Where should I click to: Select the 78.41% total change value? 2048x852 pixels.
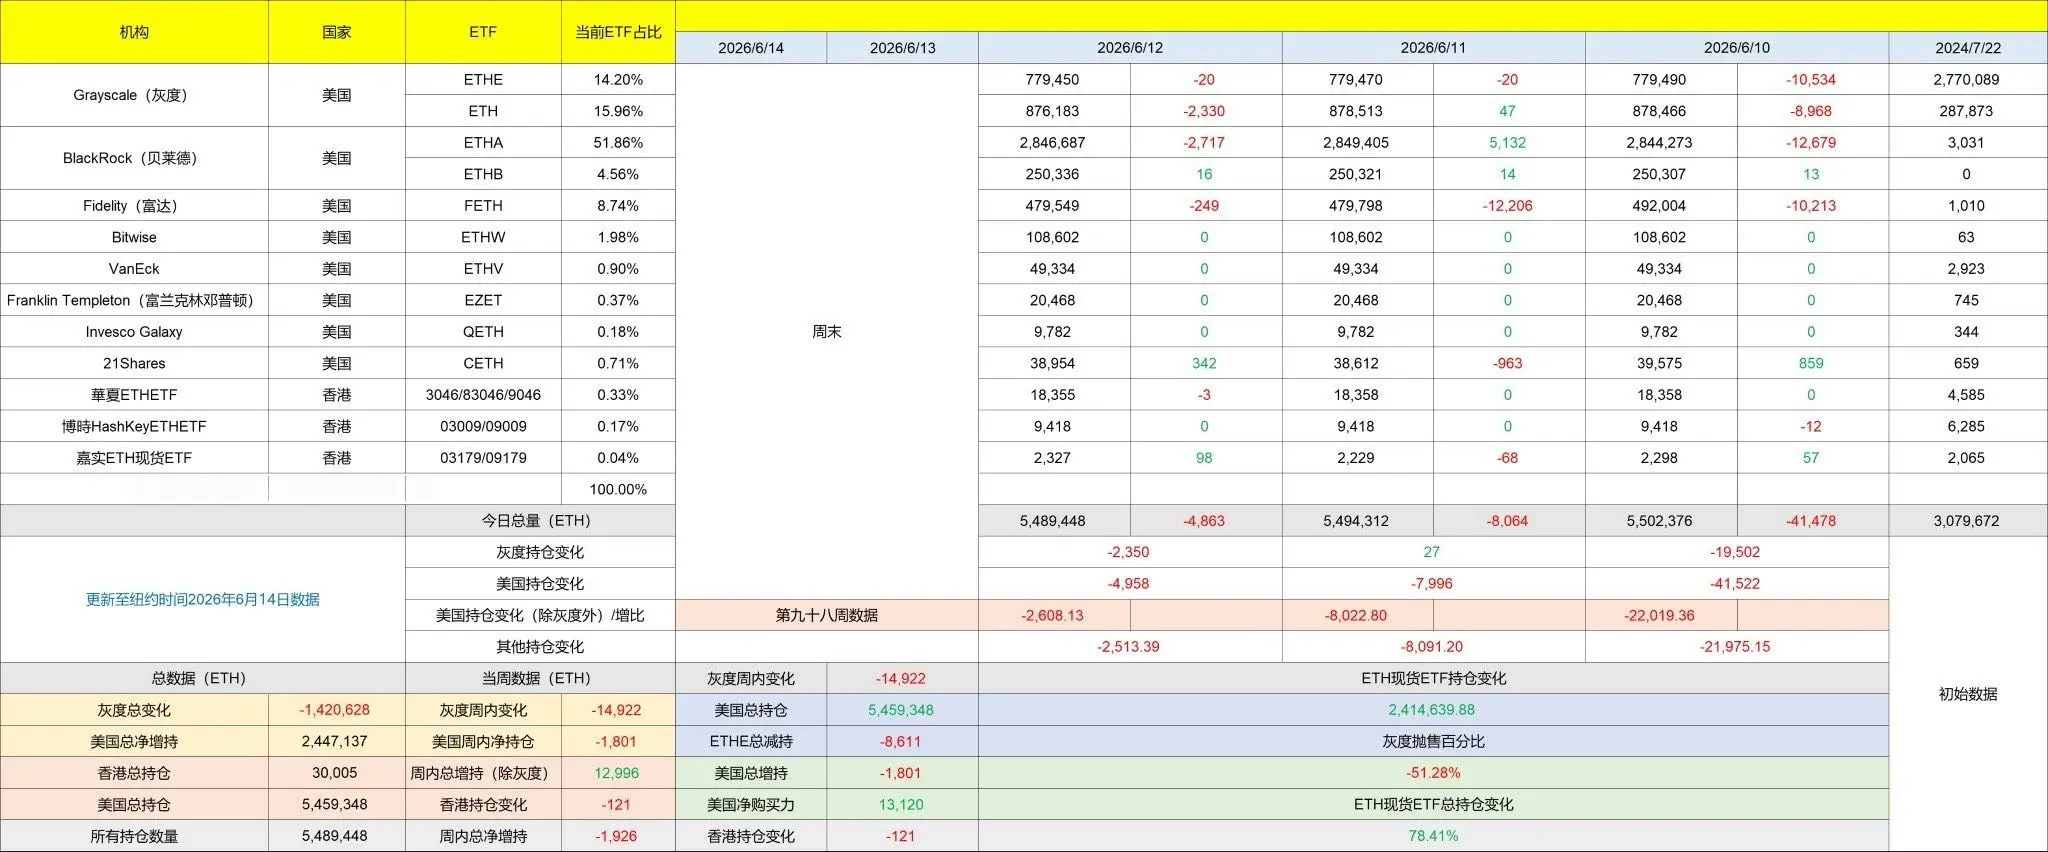pyautogui.click(x=1433, y=836)
